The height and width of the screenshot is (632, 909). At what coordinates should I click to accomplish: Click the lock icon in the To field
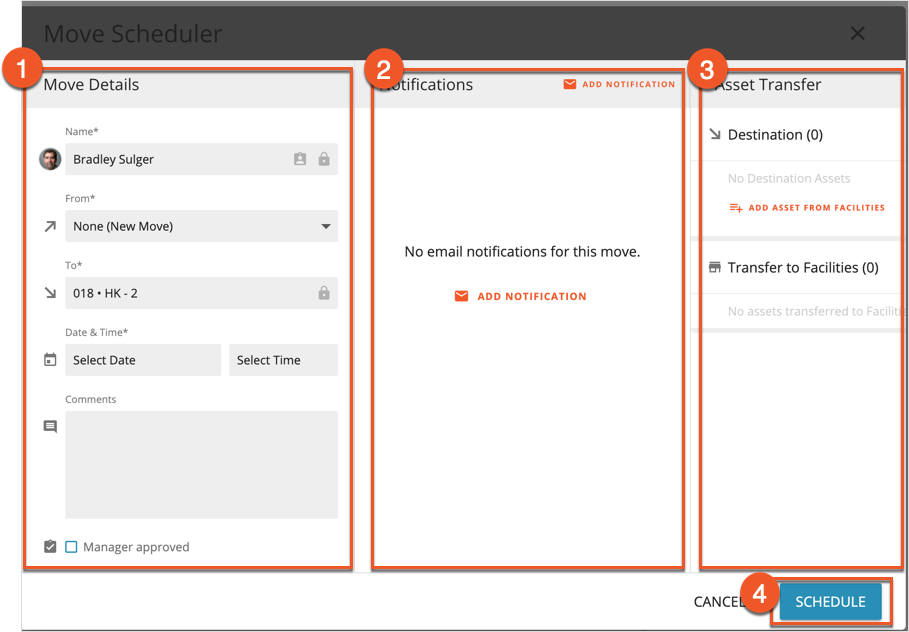coord(323,293)
